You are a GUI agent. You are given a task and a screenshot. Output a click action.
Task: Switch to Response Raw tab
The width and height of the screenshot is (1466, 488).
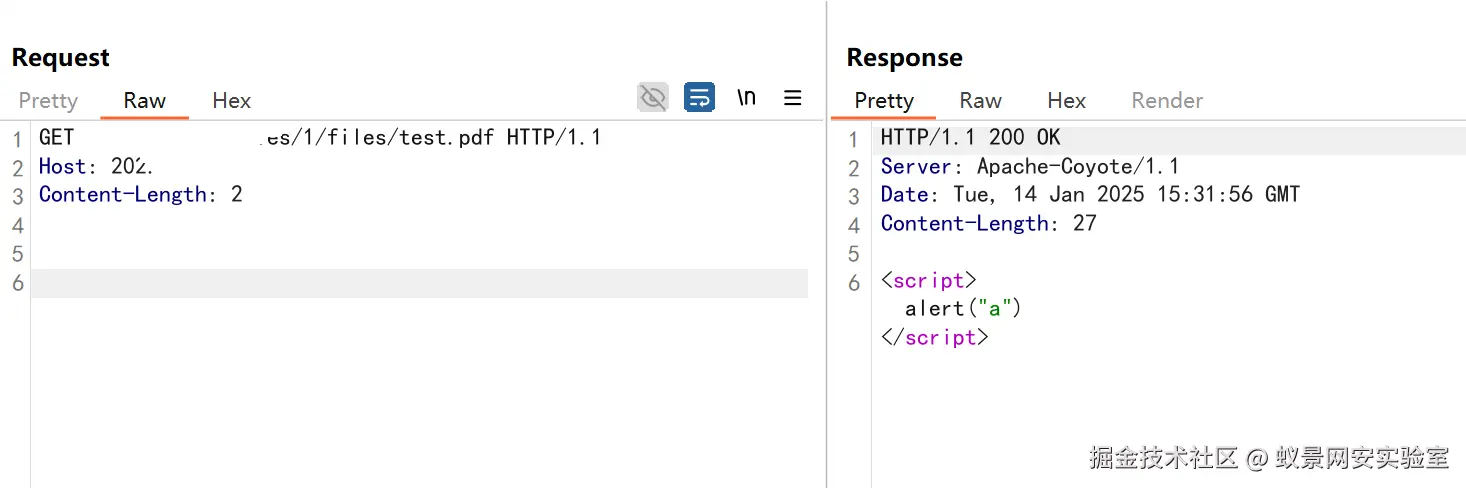coord(980,100)
